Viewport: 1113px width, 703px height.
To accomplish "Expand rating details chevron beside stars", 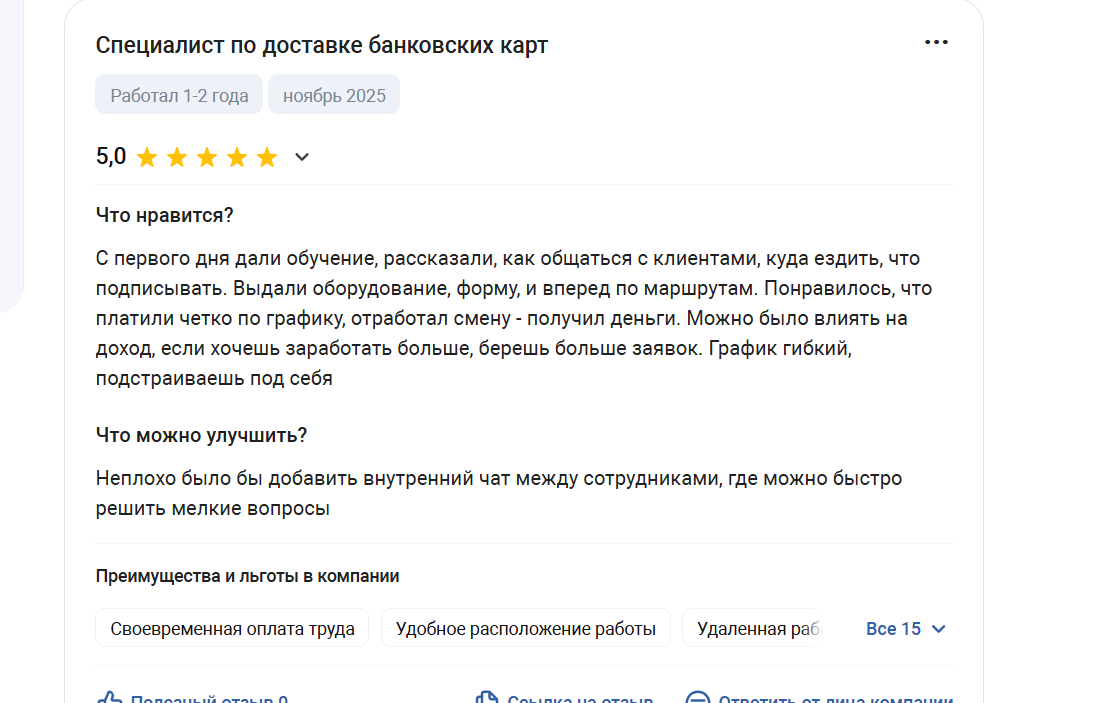I will coord(302,157).
